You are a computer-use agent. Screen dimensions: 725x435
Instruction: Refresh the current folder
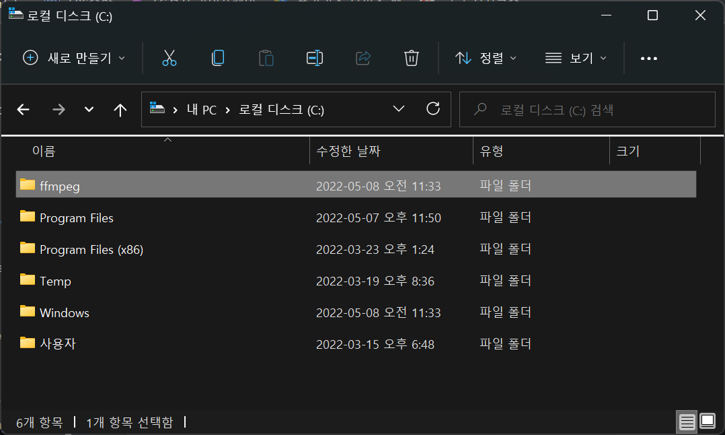pyautogui.click(x=433, y=109)
